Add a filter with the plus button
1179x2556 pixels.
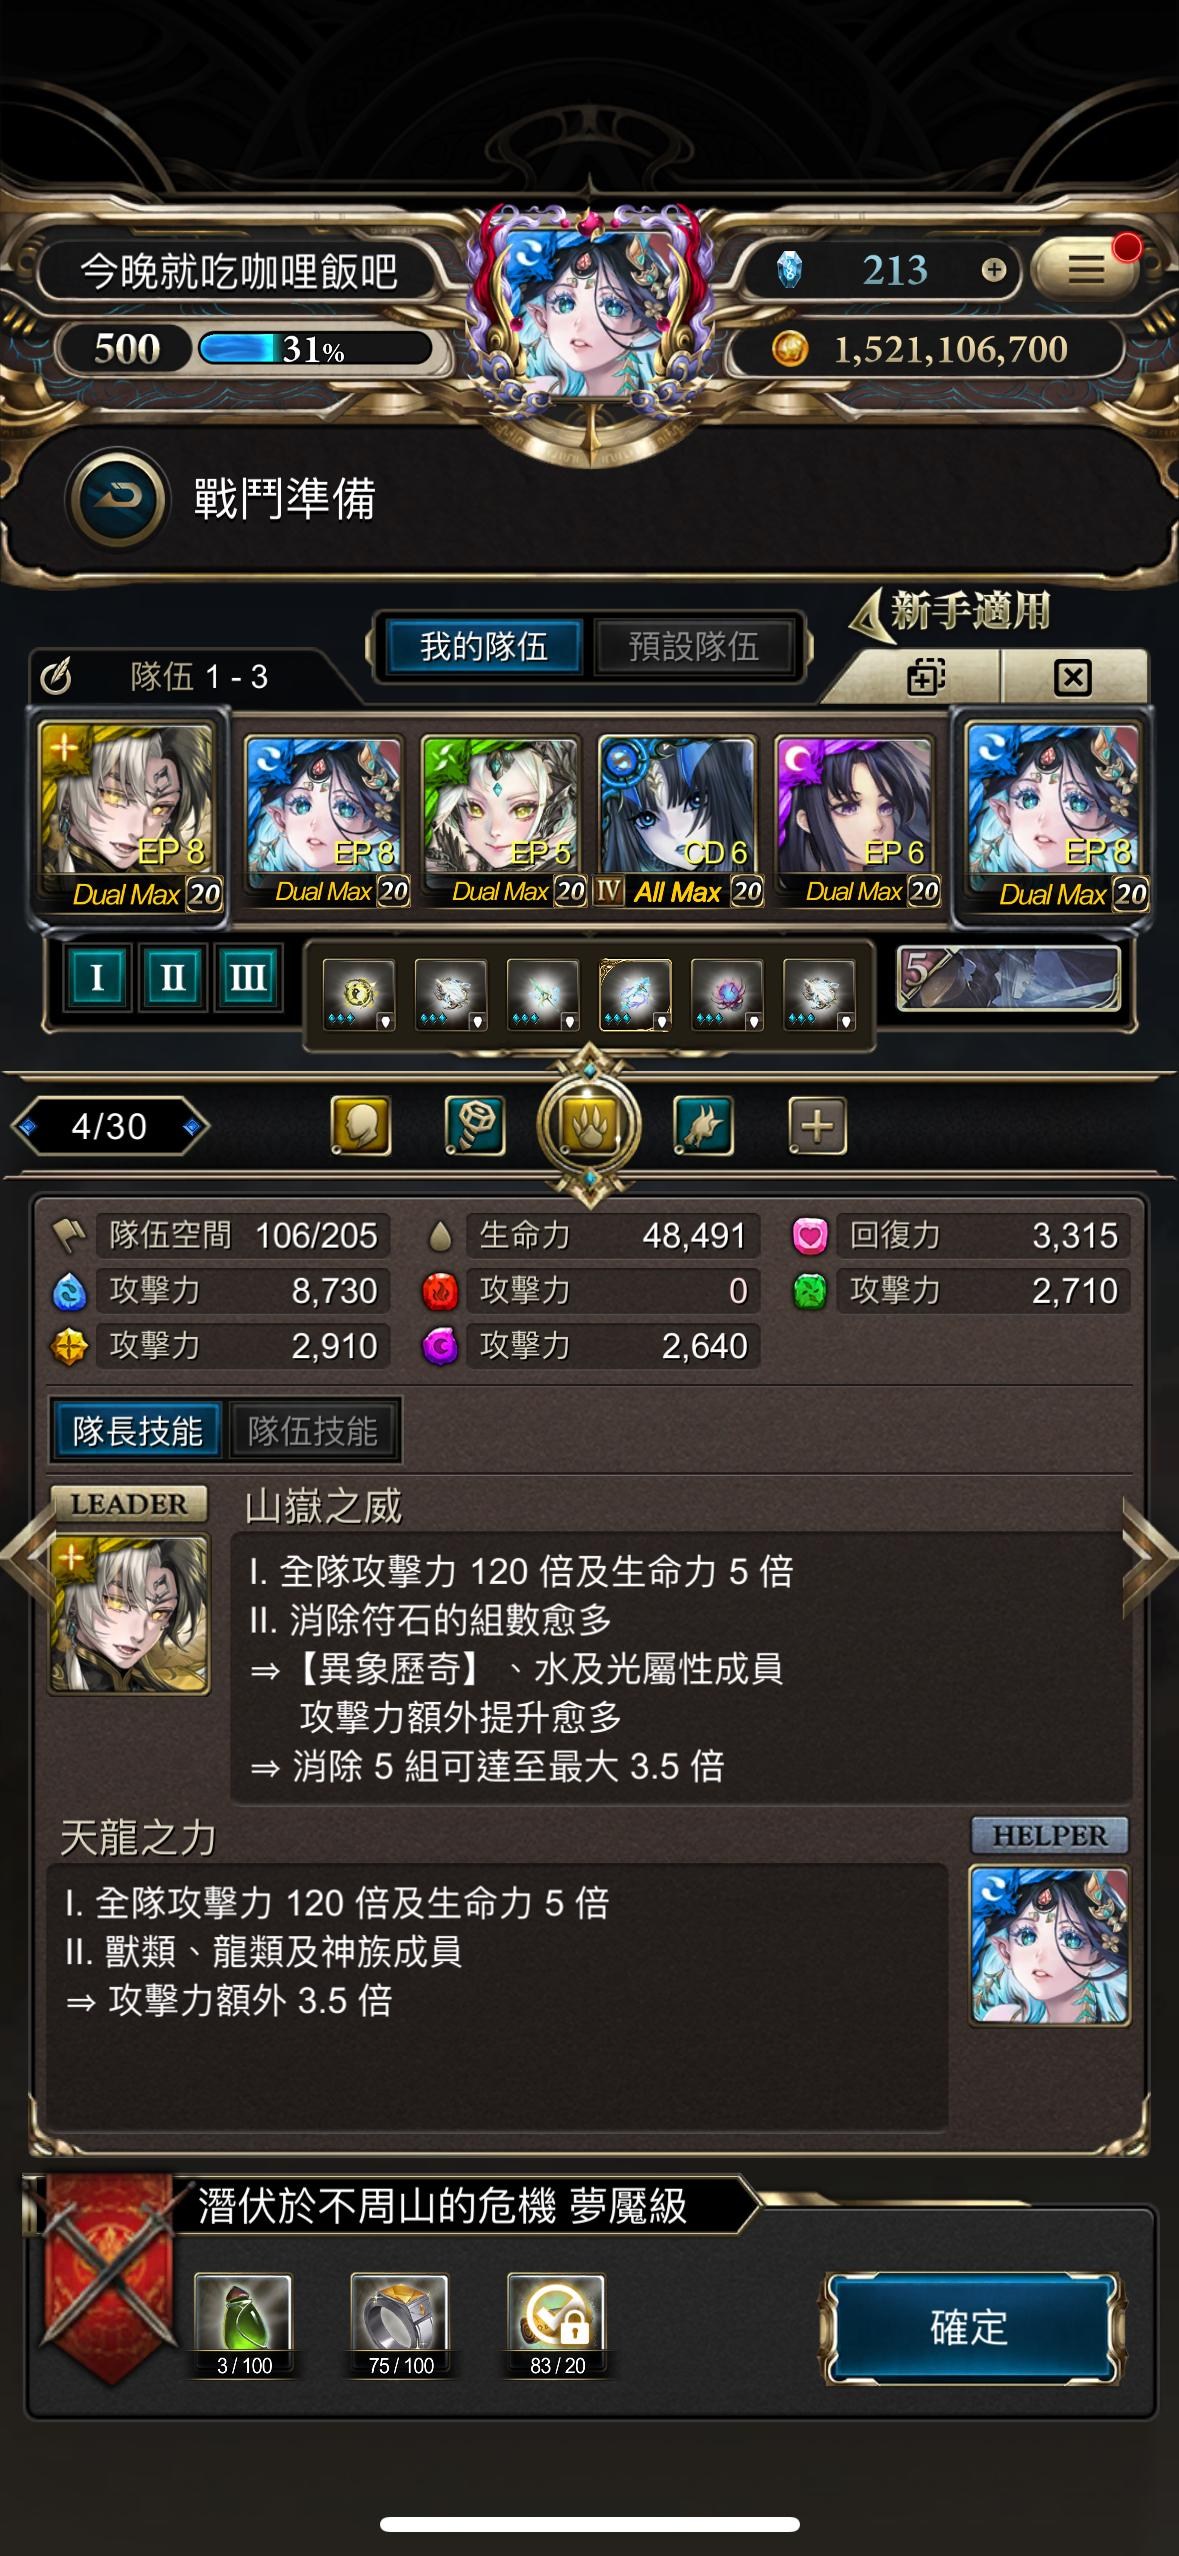[817, 1126]
